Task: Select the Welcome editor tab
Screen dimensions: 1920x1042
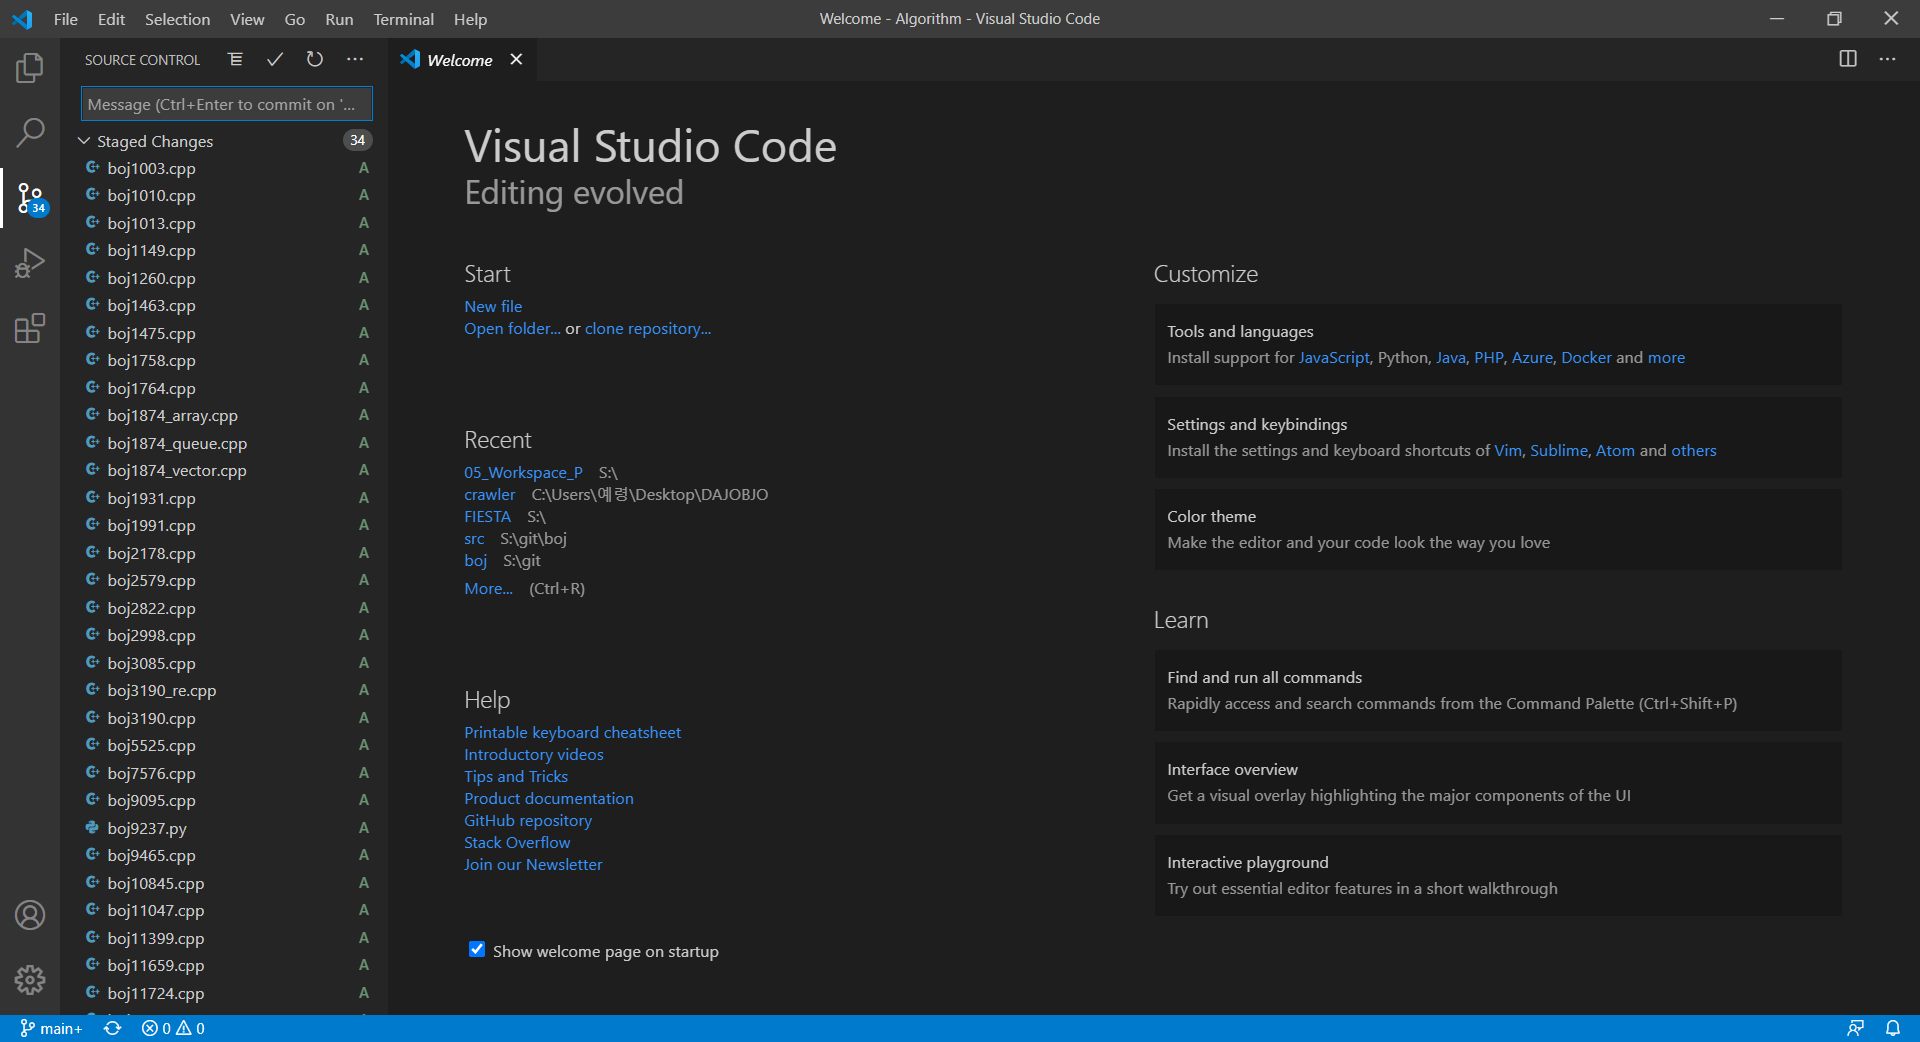Action: [460, 60]
